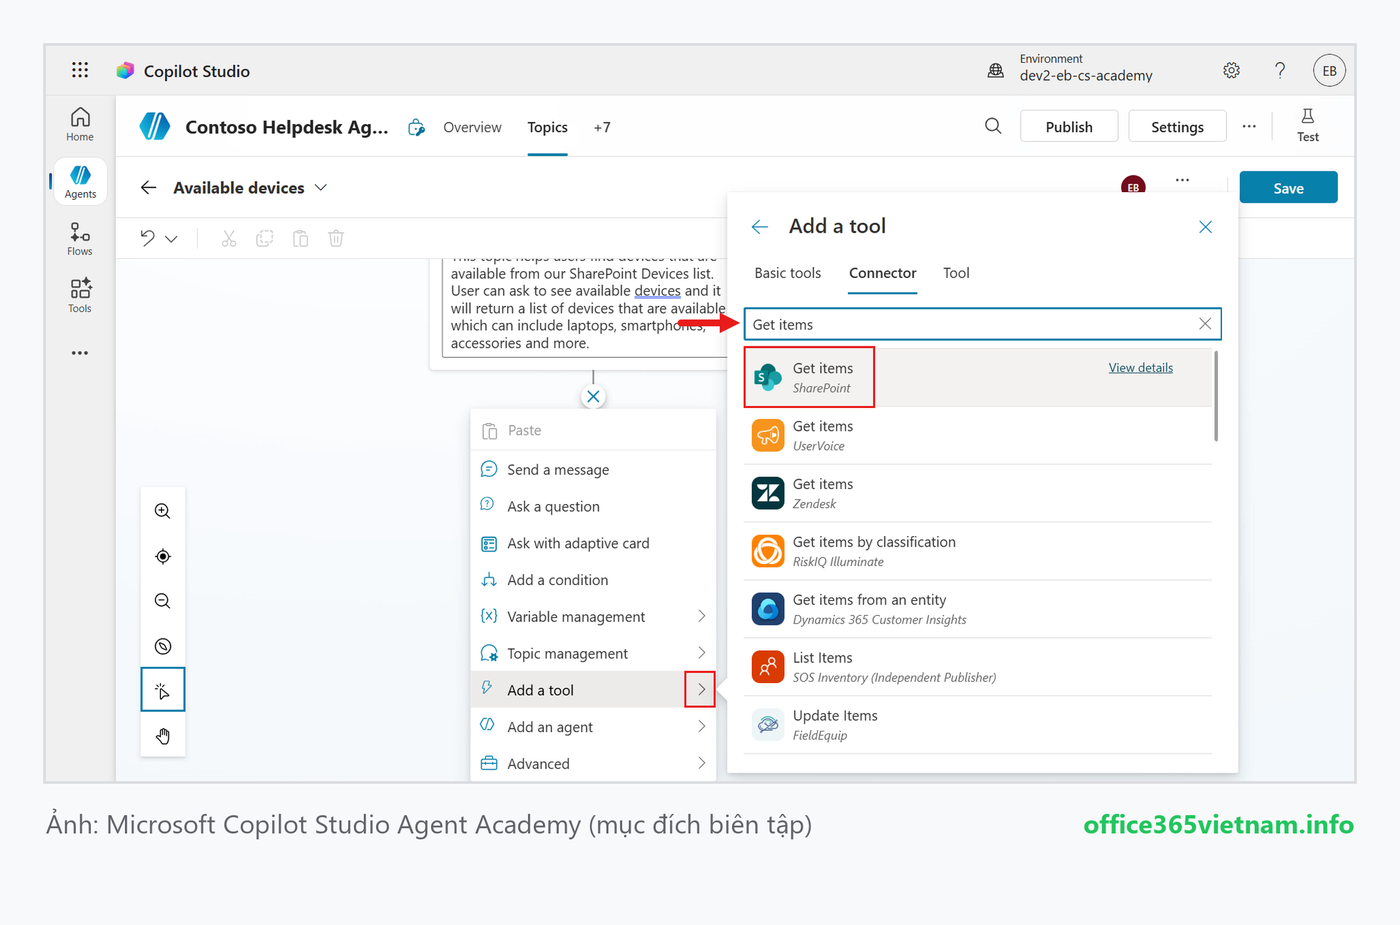This screenshot has width=1400, height=925.
Task: Select Get items Zendesk connector
Action: [x=978, y=493]
